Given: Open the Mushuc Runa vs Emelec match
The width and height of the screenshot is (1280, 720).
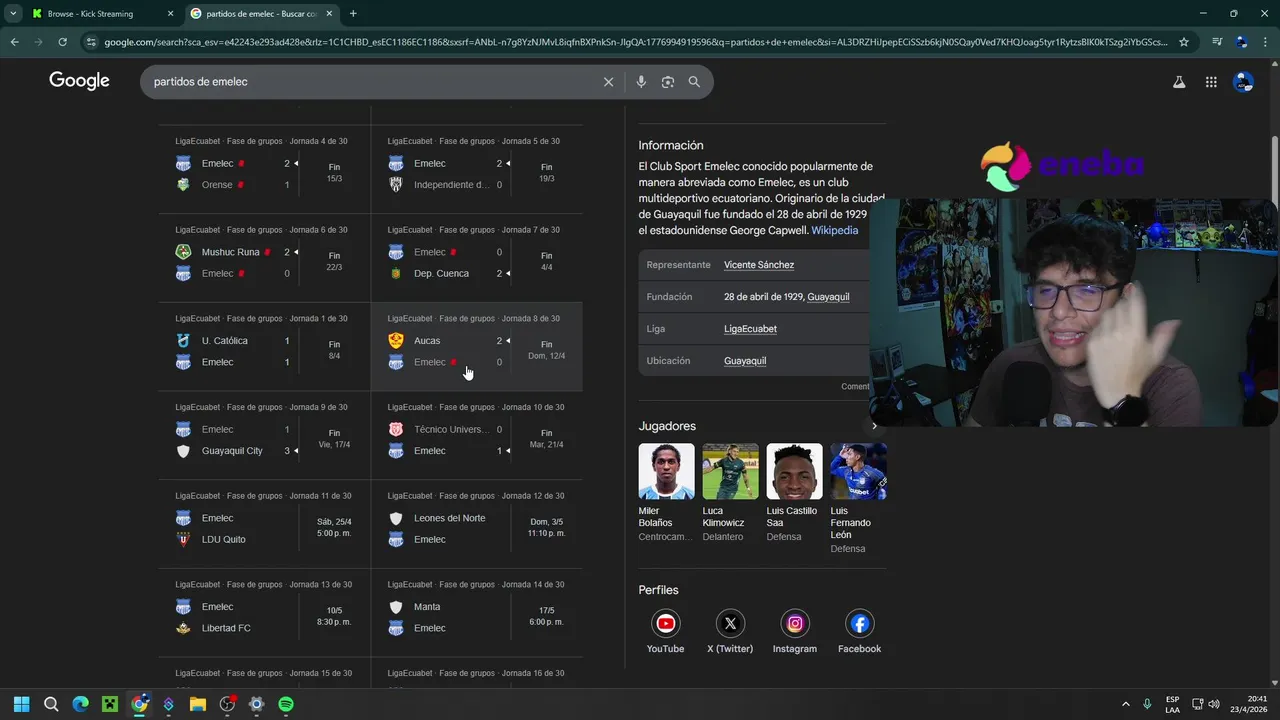Looking at the screenshot, I should (264, 258).
